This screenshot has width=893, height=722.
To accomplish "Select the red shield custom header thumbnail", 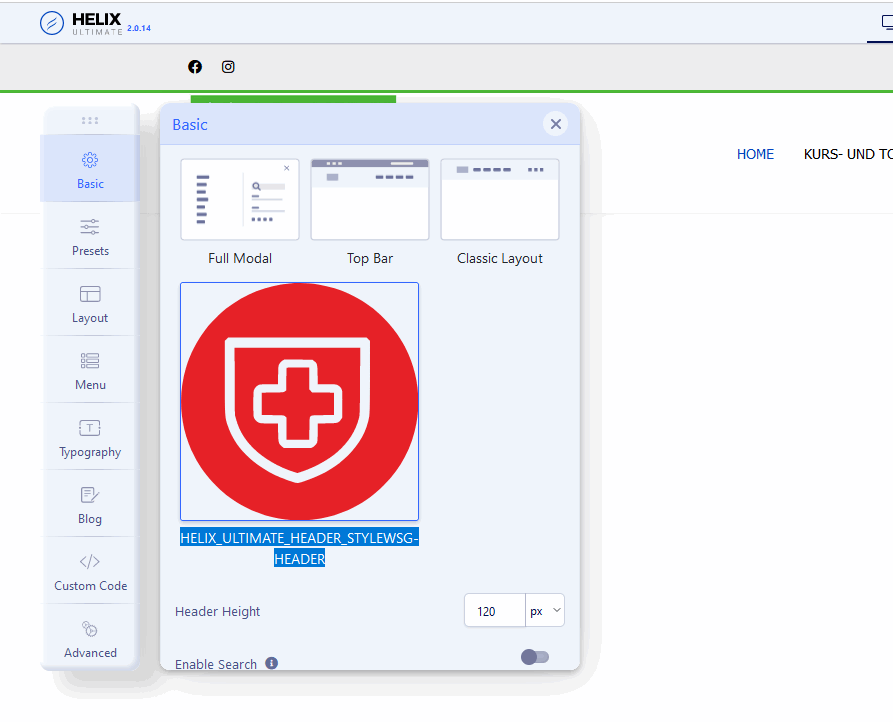I will [x=299, y=401].
